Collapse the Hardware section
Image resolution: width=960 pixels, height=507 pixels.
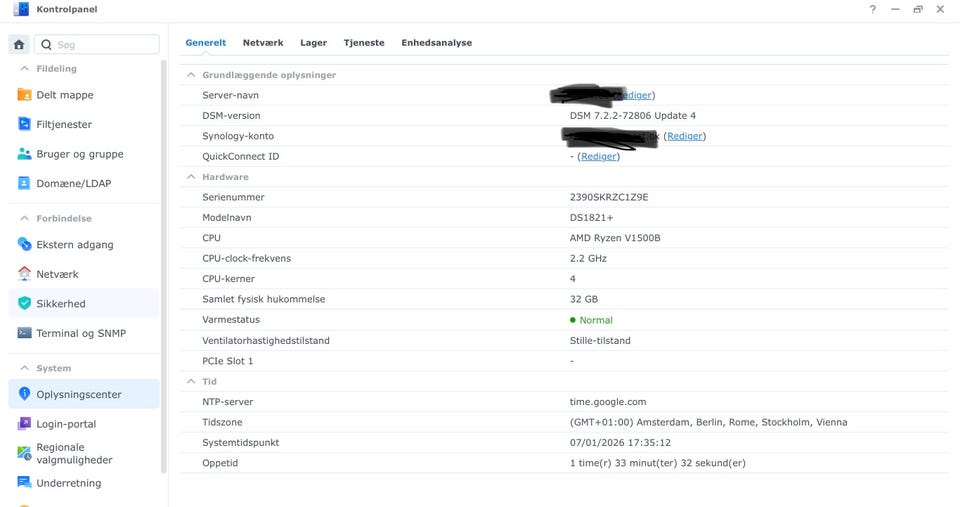(x=191, y=176)
